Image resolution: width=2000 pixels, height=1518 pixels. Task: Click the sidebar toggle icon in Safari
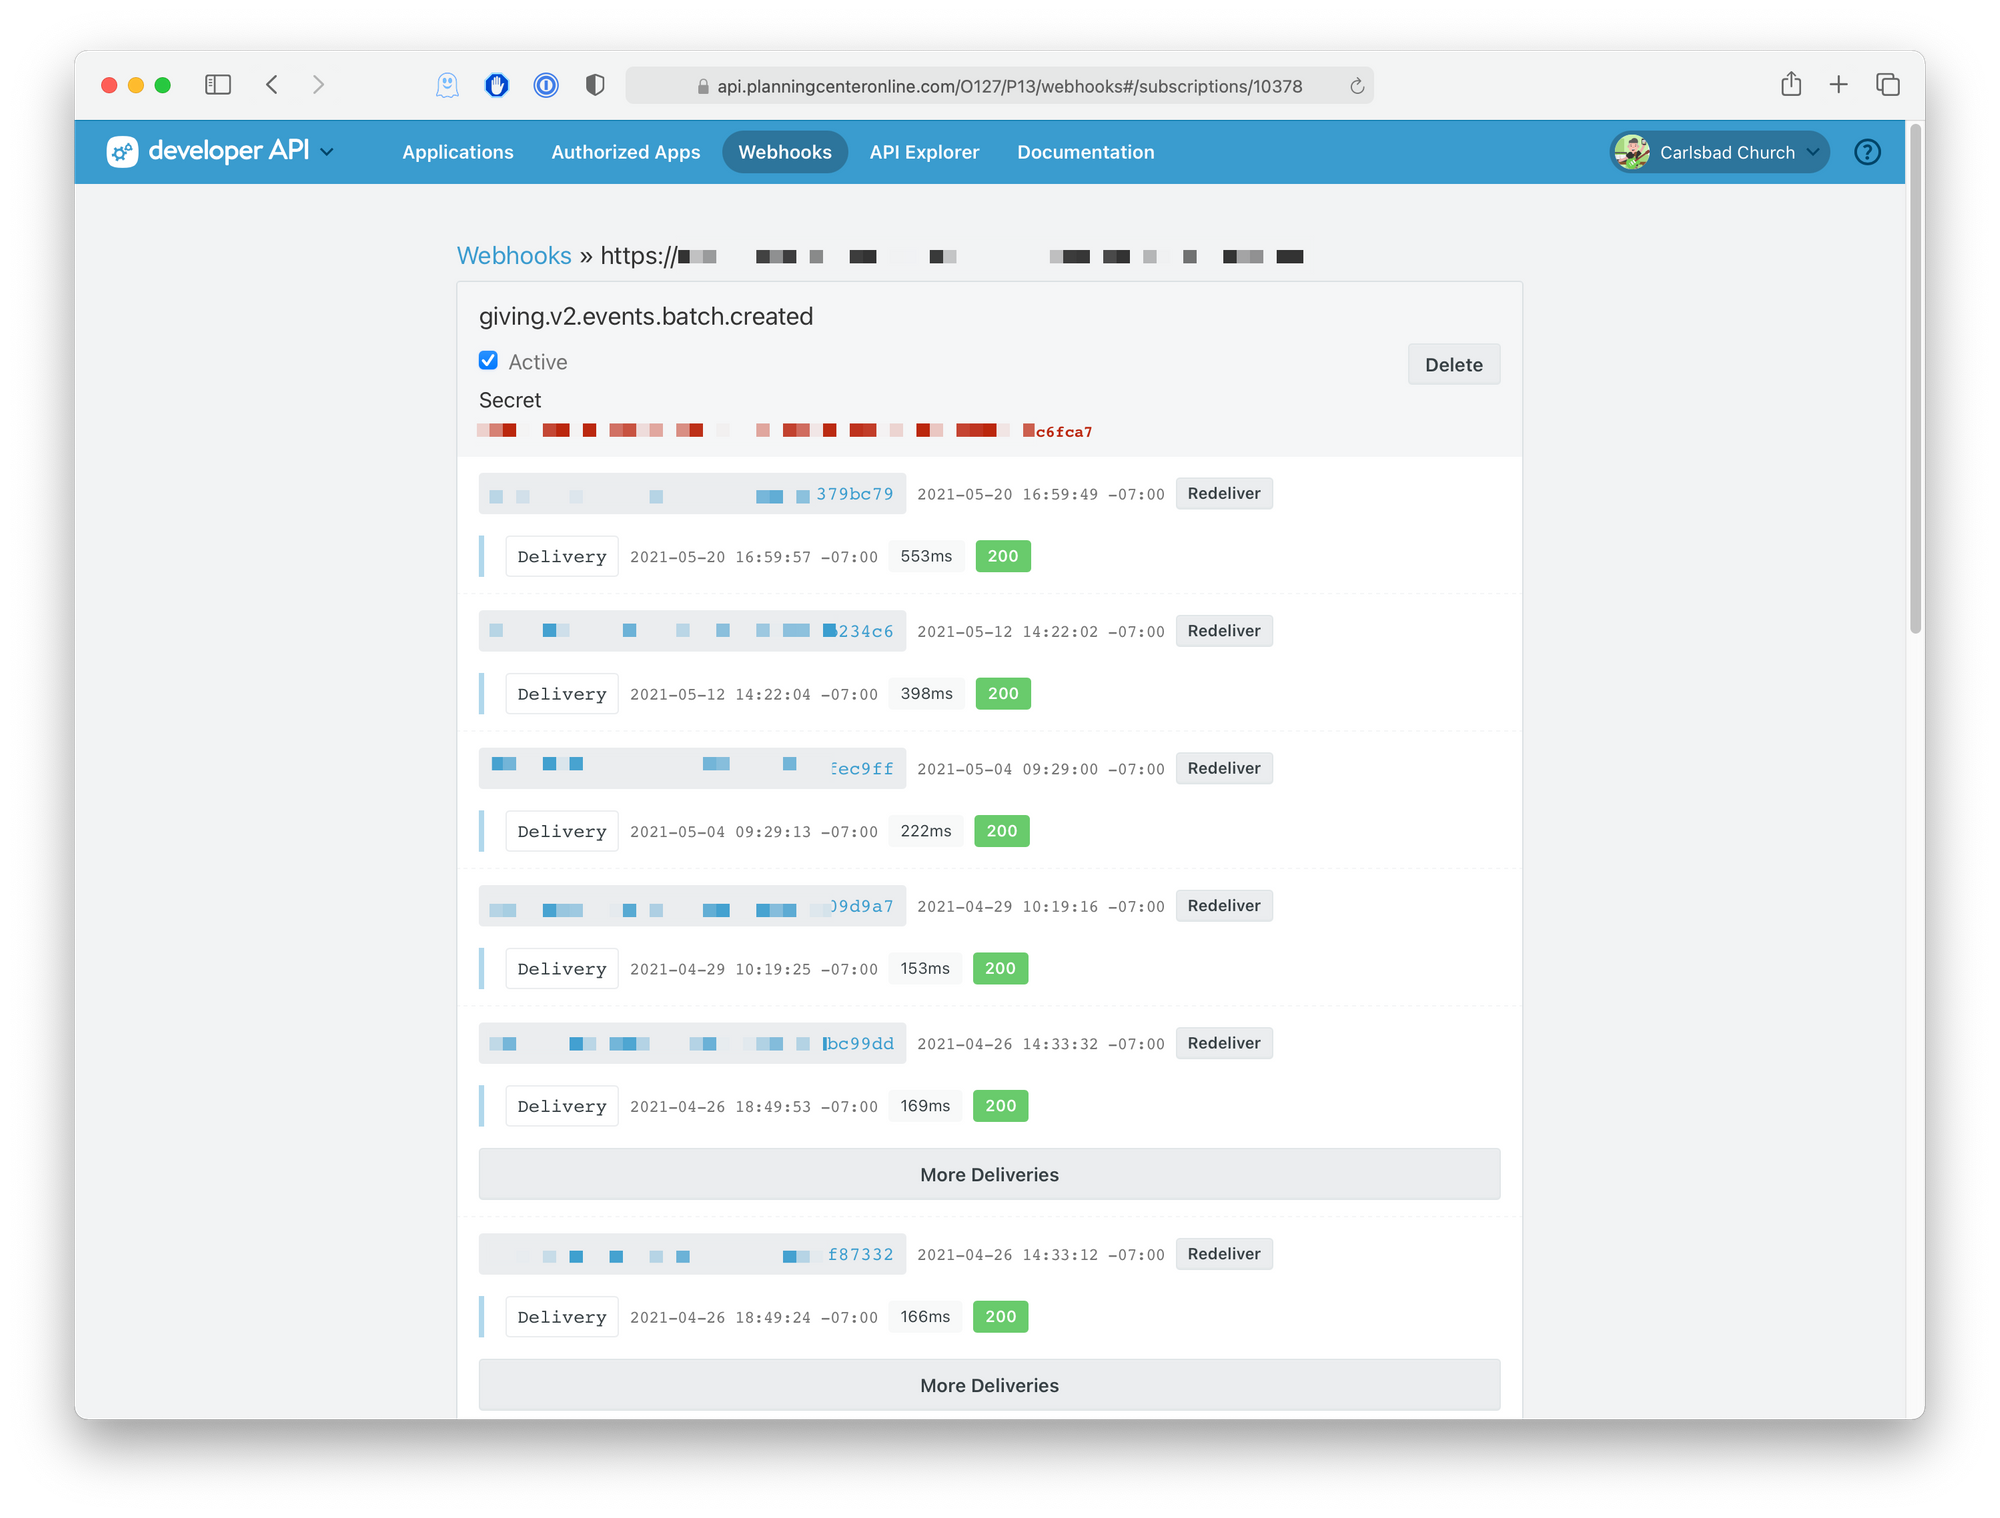[218, 85]
